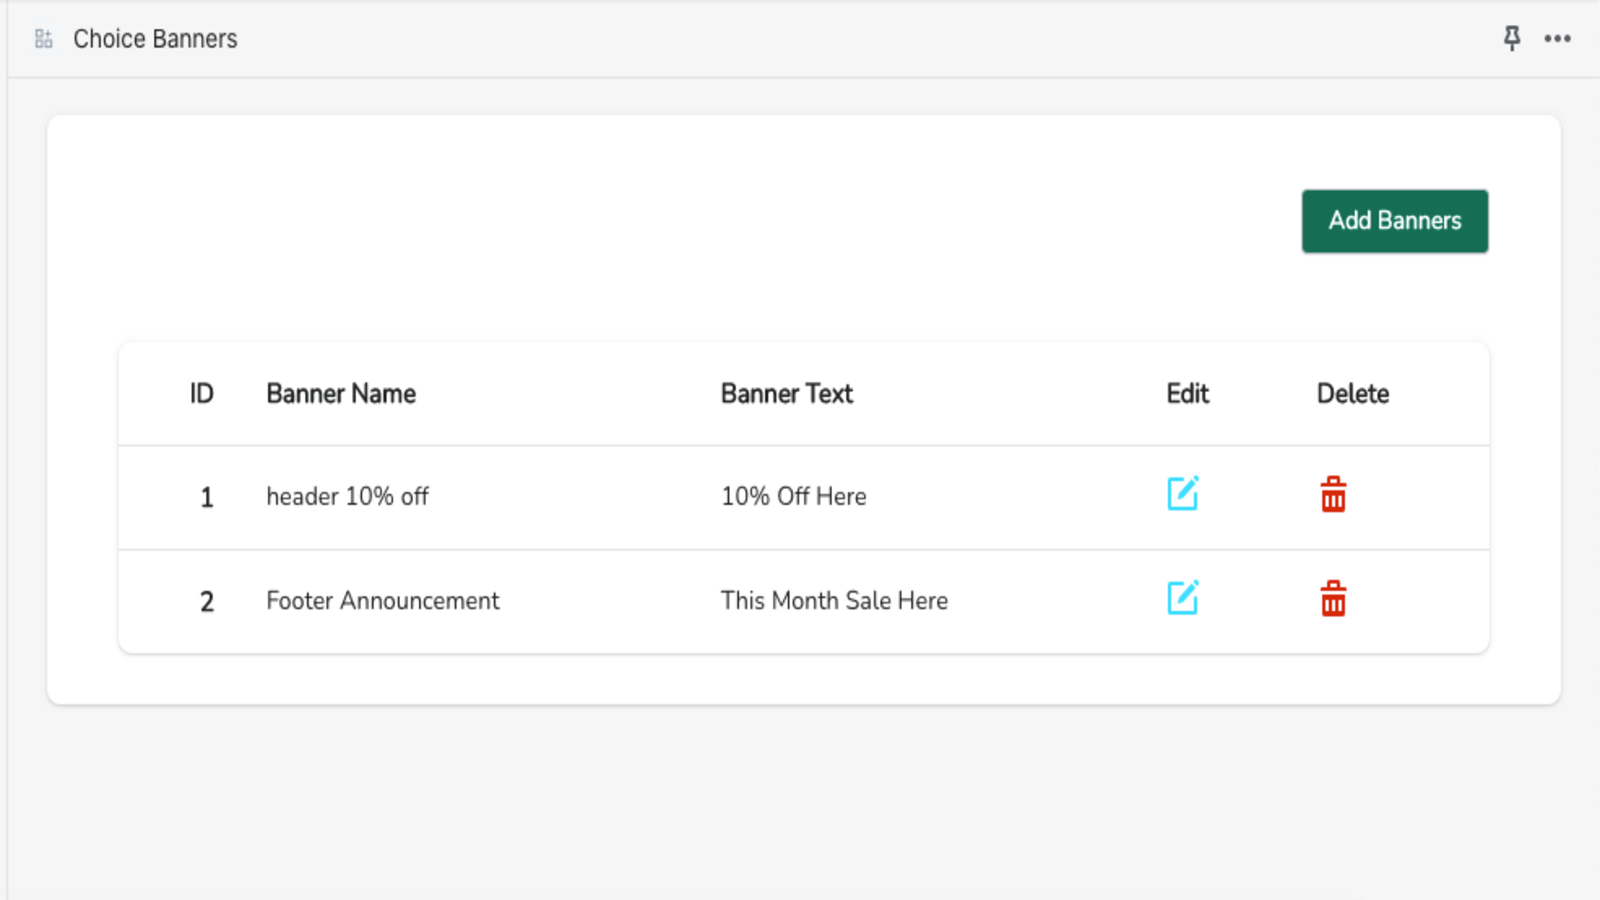1600x900 pixels.
Task: Click the Choice Banners title
Action: pyautogui.click(x=155, y=39)
